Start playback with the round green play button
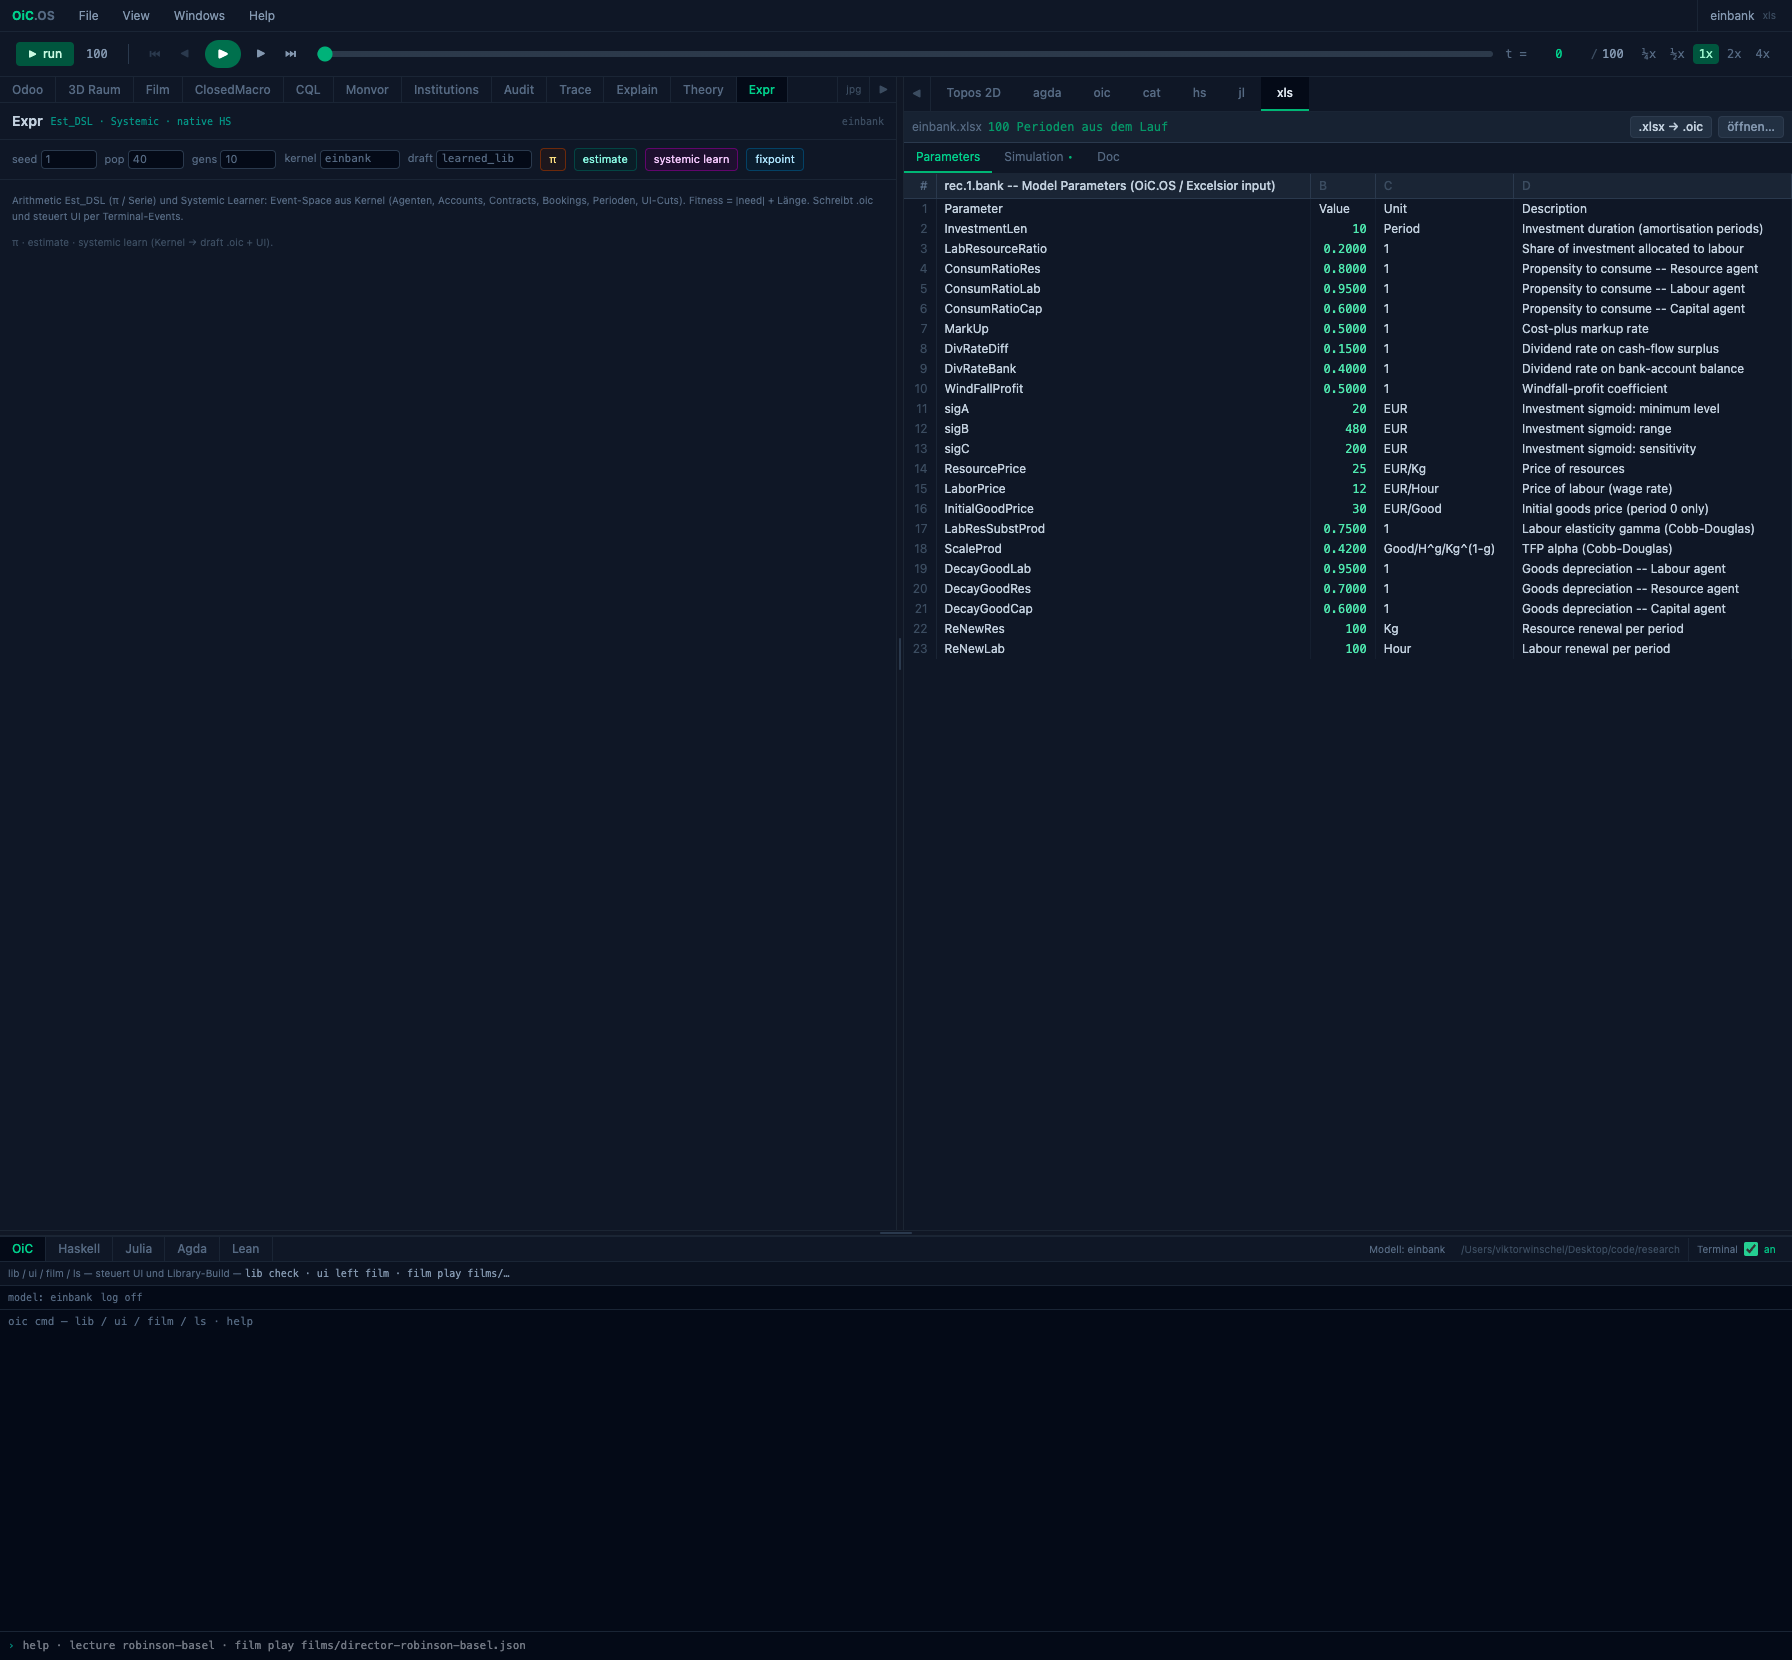The image size is (1792, 1660). click(222, 54)
